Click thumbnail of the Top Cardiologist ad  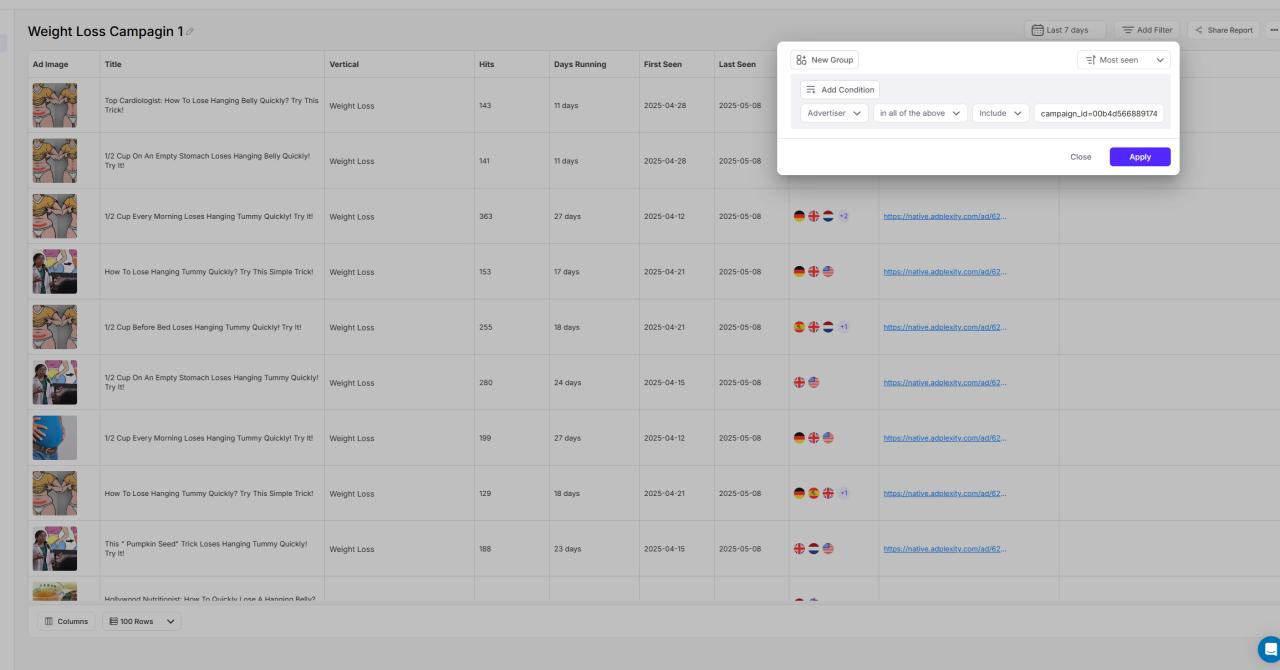tap(54, 105)
